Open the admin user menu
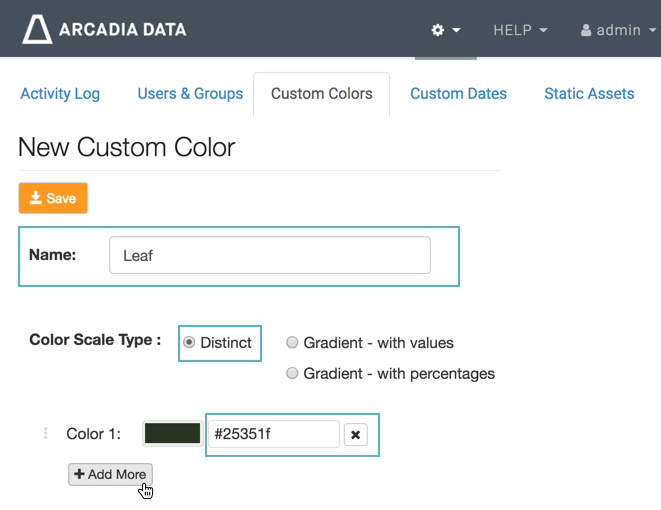Image resolution: width=661 pixels, height=510 pixels. pyautogui.click(x=617, y=30)
